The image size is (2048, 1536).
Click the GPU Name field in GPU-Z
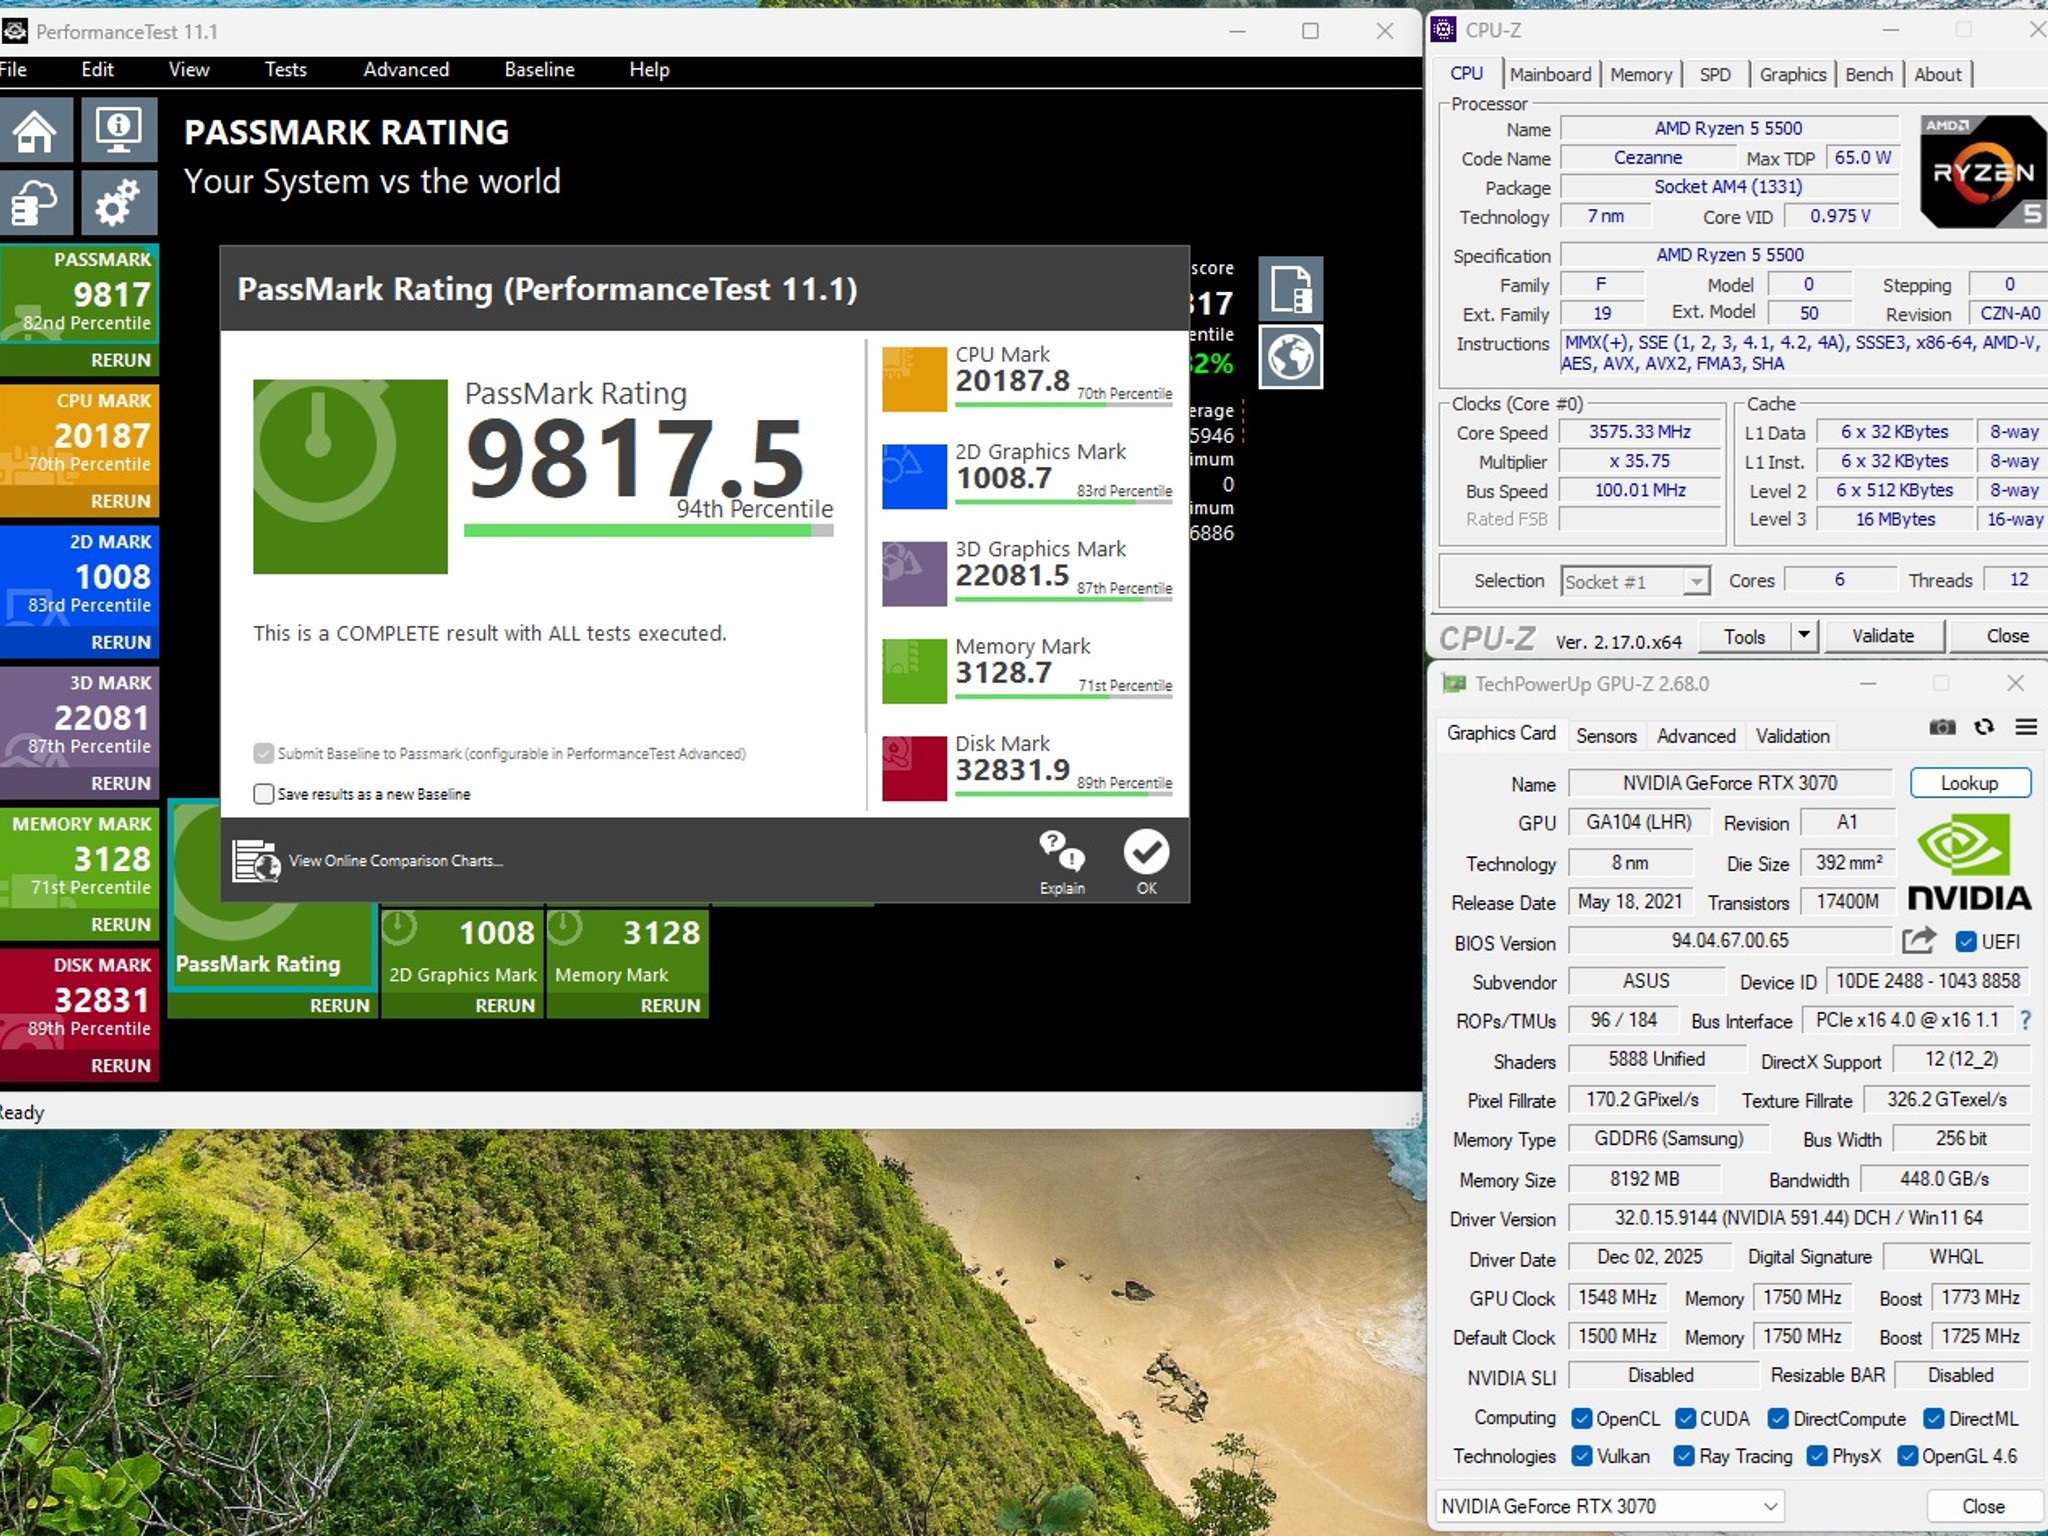pos(1730,783)
